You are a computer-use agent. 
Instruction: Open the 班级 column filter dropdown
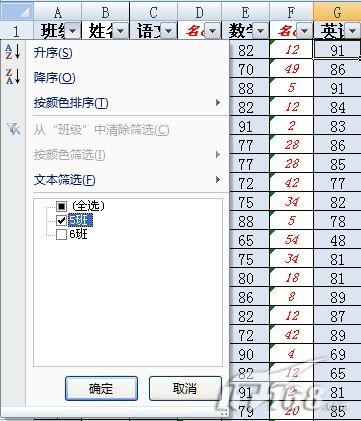click(73, 31)
